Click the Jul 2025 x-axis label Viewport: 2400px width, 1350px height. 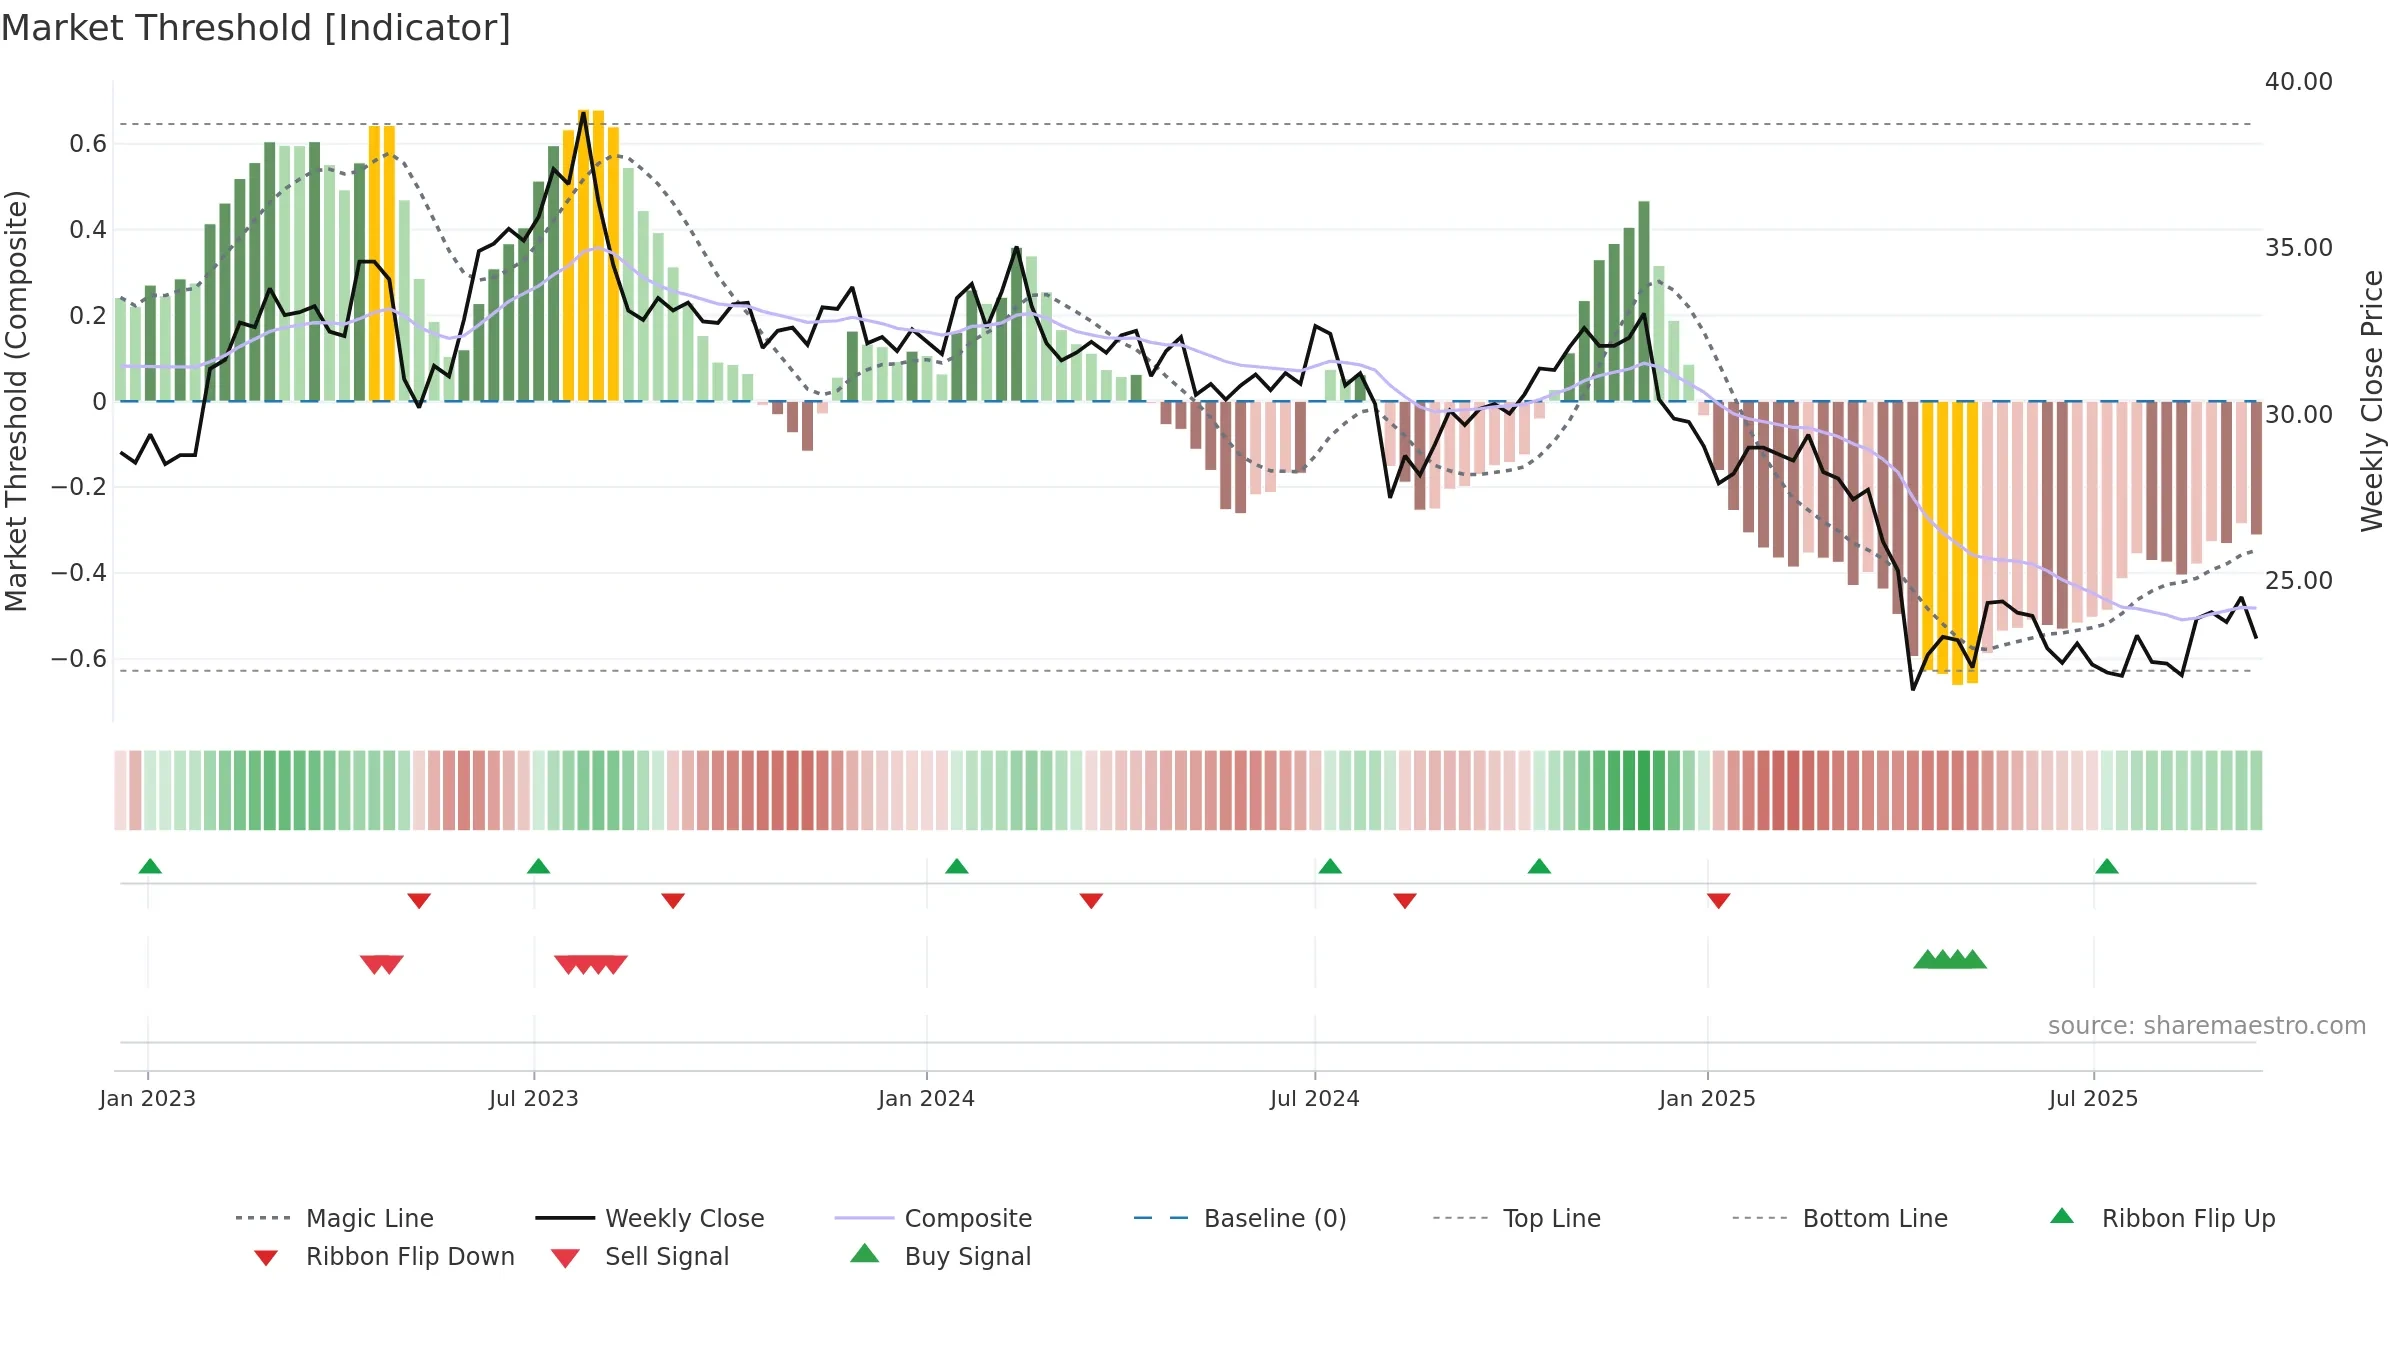pyautogui.click(x=2094, y=1099)
